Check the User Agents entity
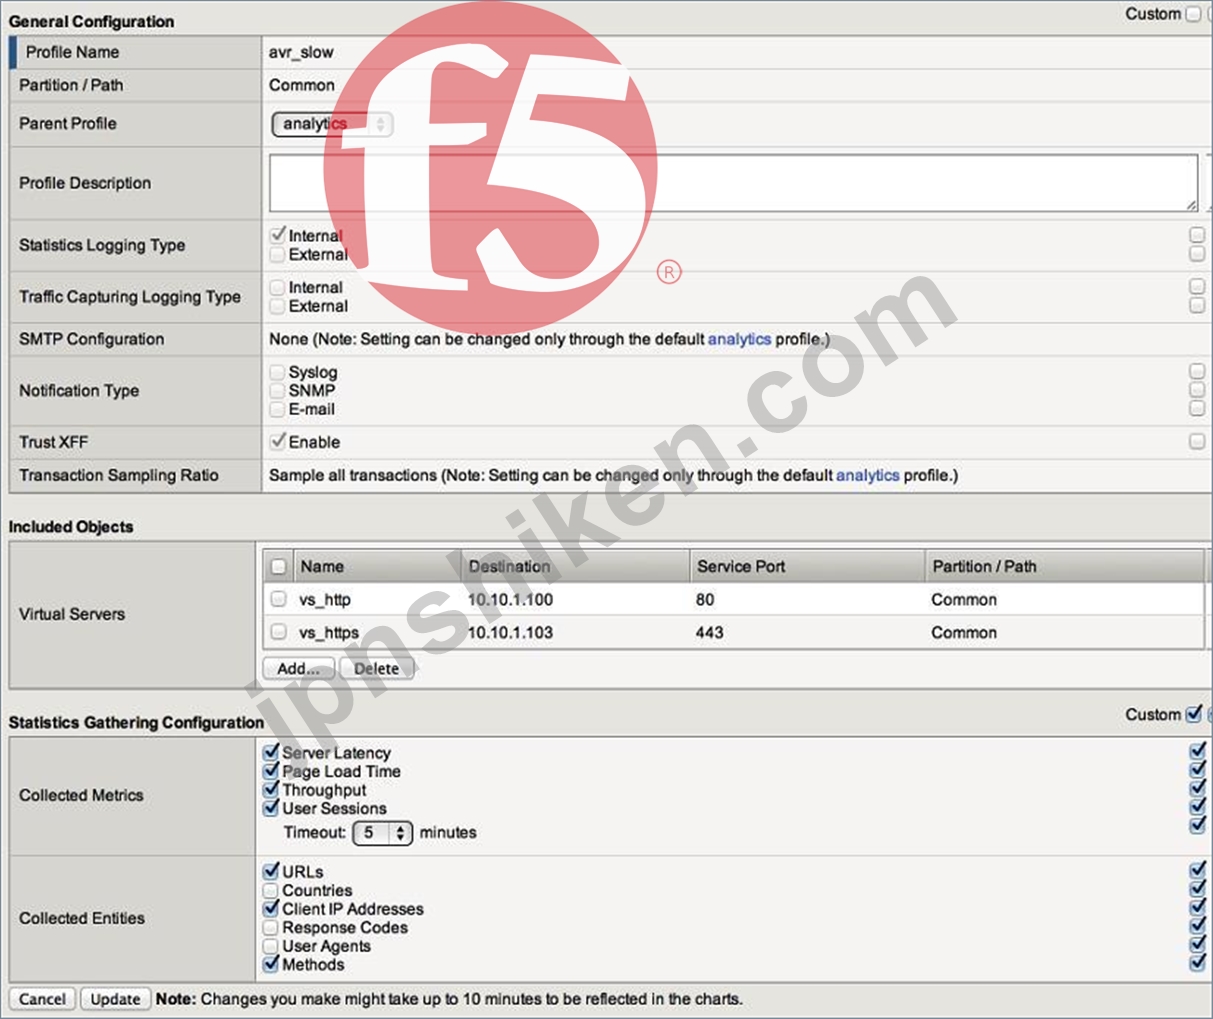Viewport: 1213px width, 1019px height. [x=271, y=945]
